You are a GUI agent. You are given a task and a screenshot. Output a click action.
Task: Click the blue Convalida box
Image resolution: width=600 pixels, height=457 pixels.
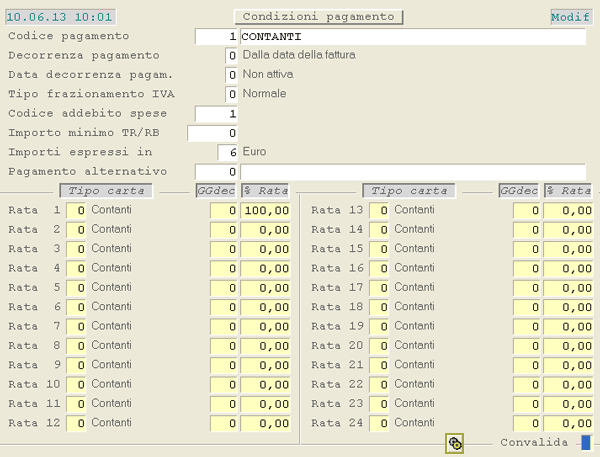(586, 442)
